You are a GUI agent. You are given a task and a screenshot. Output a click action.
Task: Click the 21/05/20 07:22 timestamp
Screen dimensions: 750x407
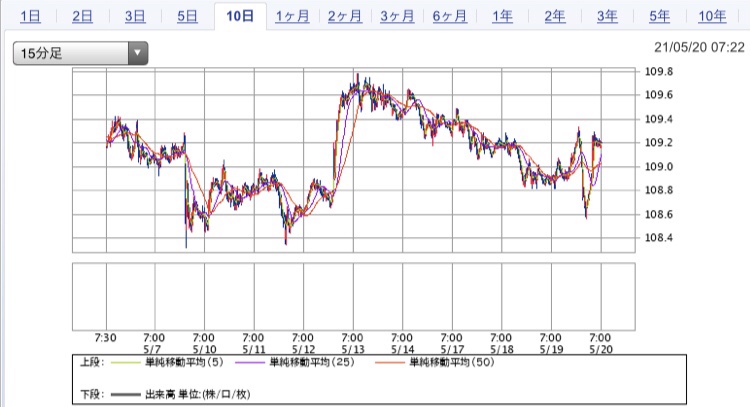(699, 47)
